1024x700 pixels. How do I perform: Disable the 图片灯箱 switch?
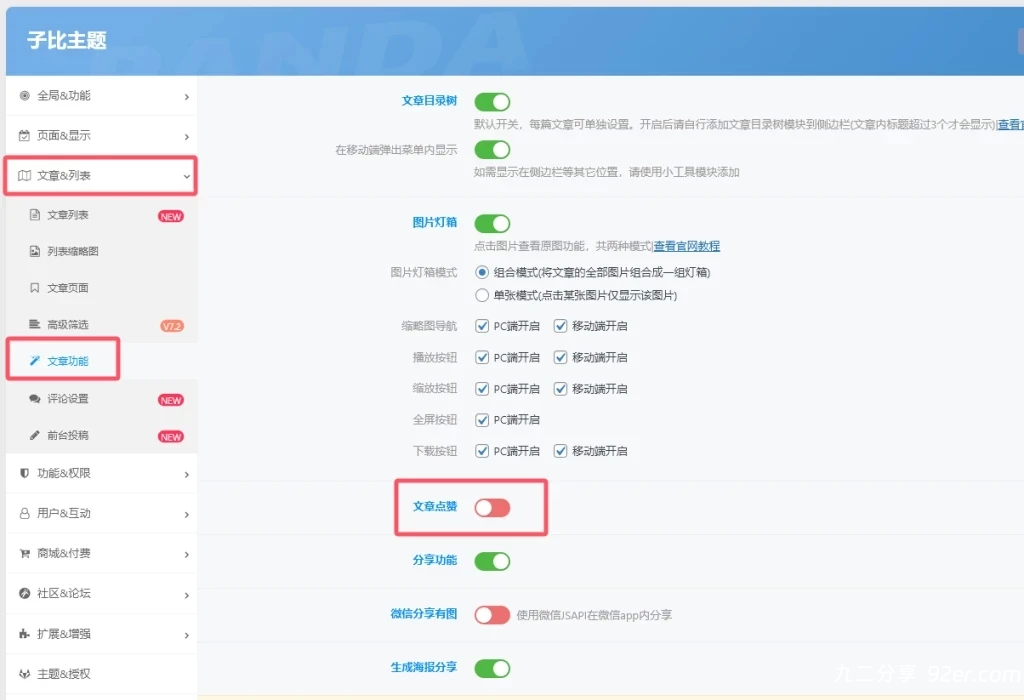492,224
